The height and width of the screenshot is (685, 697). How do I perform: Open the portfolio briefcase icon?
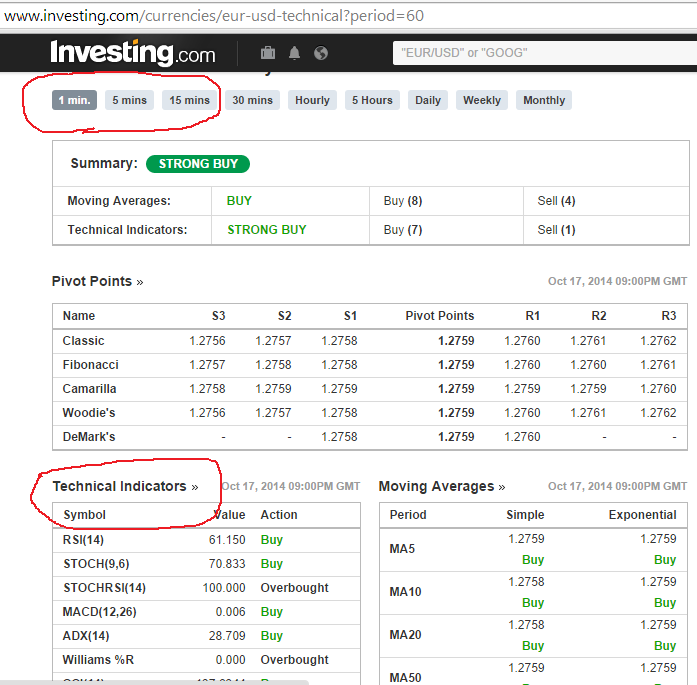point(268,53)
